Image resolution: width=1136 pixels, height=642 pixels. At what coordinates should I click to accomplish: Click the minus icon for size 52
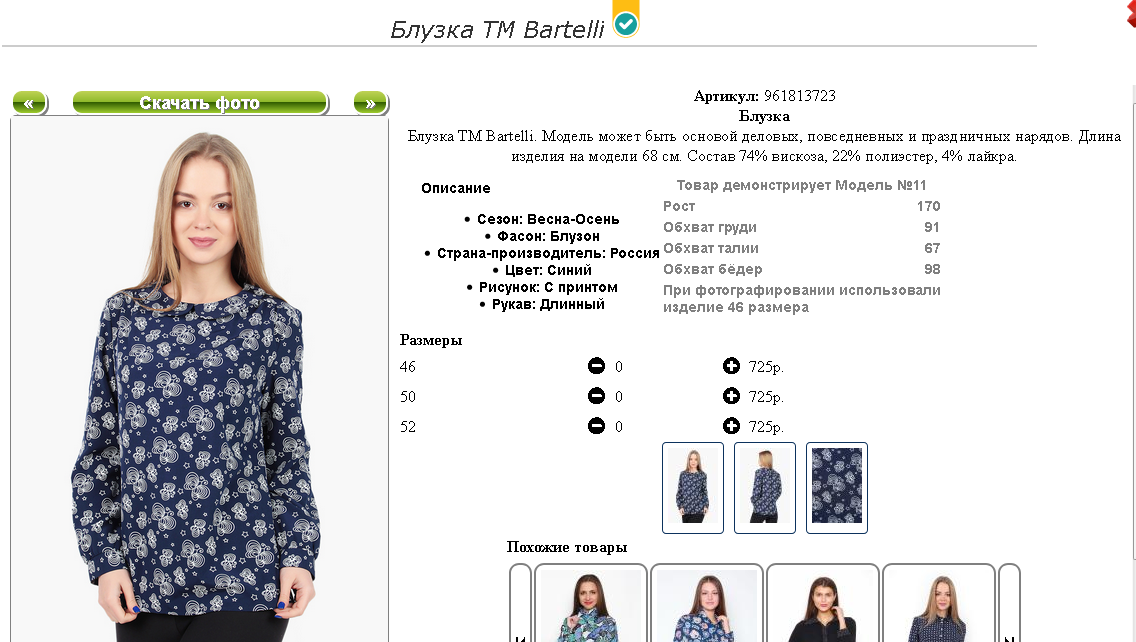coord(596,425)
